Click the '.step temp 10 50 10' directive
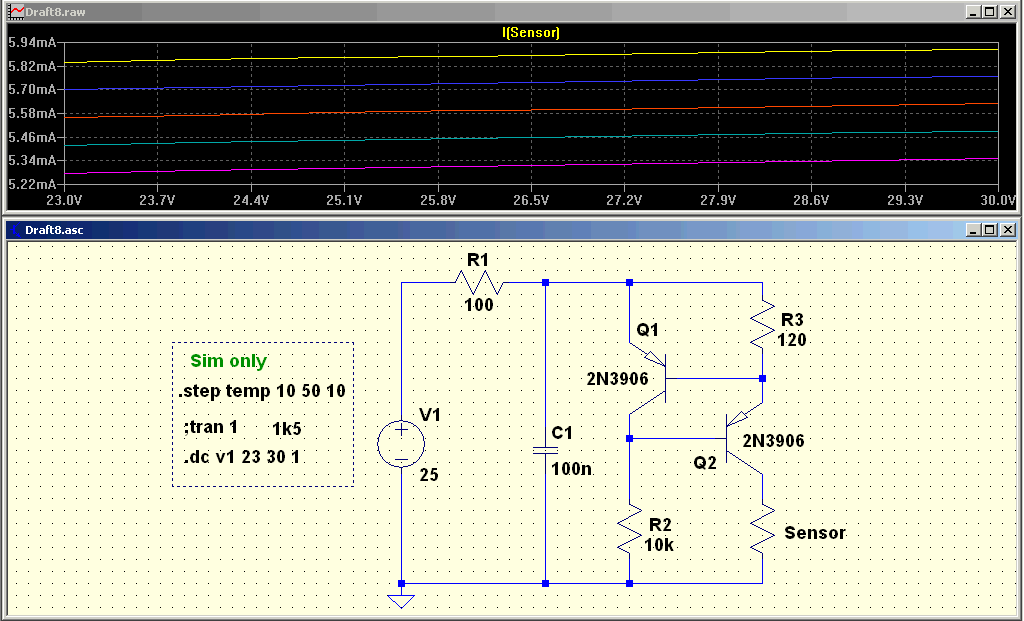This screenshot has width=1024, height=621. [x=262, y=391]
